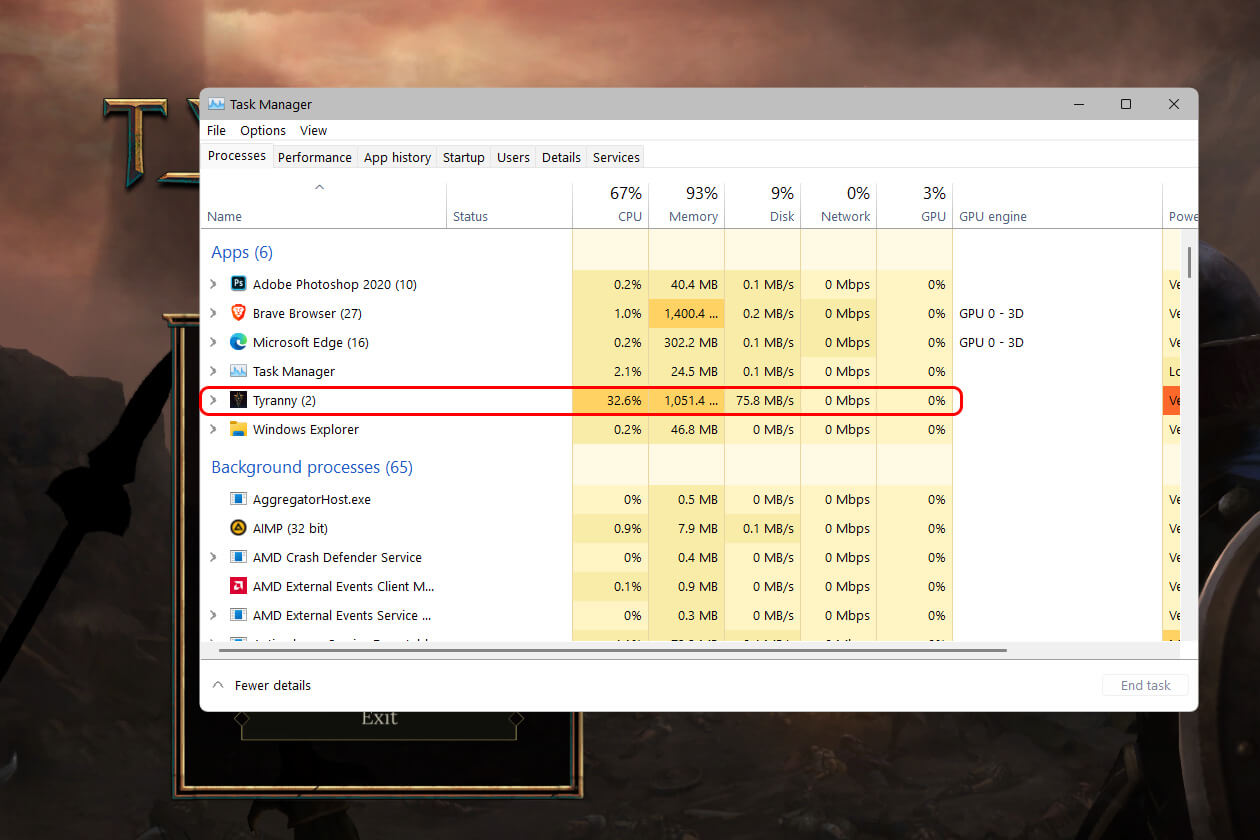Viewport: 1260px width, 840px height.
Task: Click the horizontal scrollbar below the process list
Action: (x=612, y=650)
